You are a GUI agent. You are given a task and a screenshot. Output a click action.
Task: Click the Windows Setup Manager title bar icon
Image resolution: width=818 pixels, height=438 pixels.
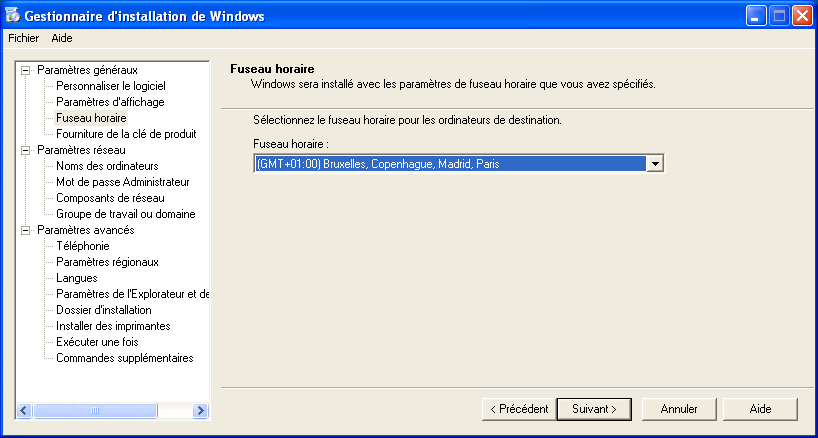point(13,16)
